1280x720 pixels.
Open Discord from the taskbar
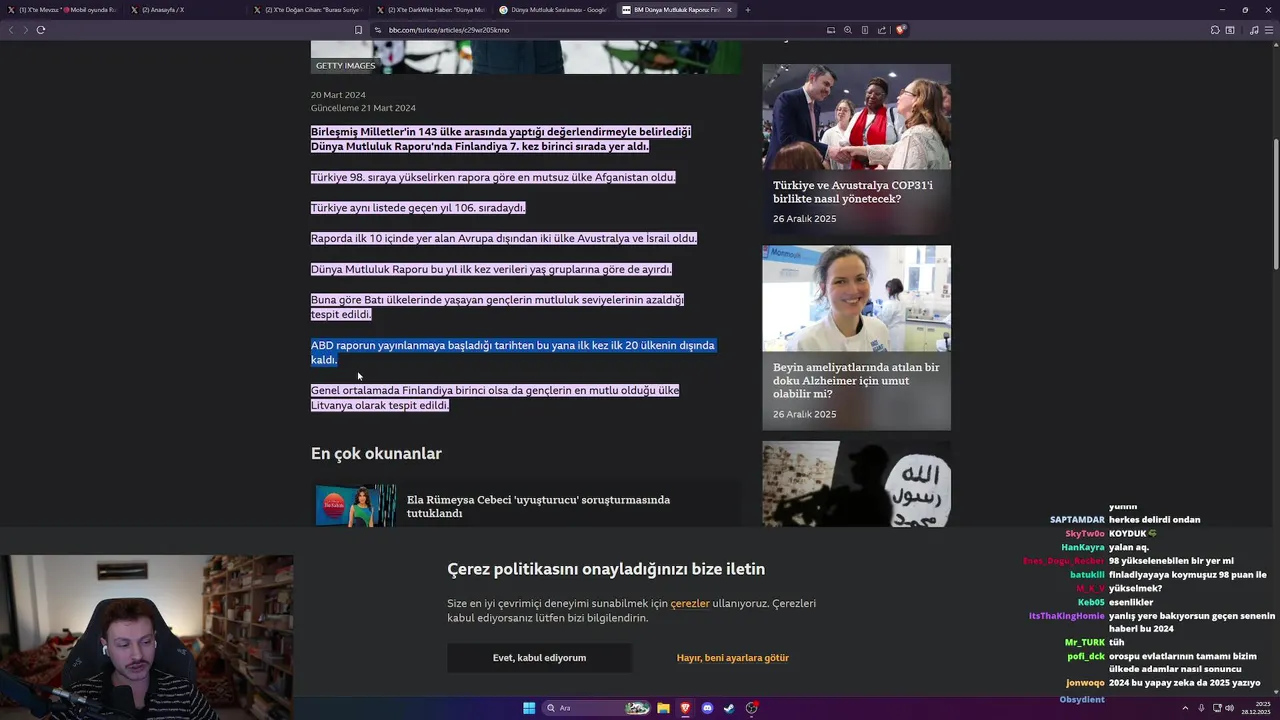(707, 708)
